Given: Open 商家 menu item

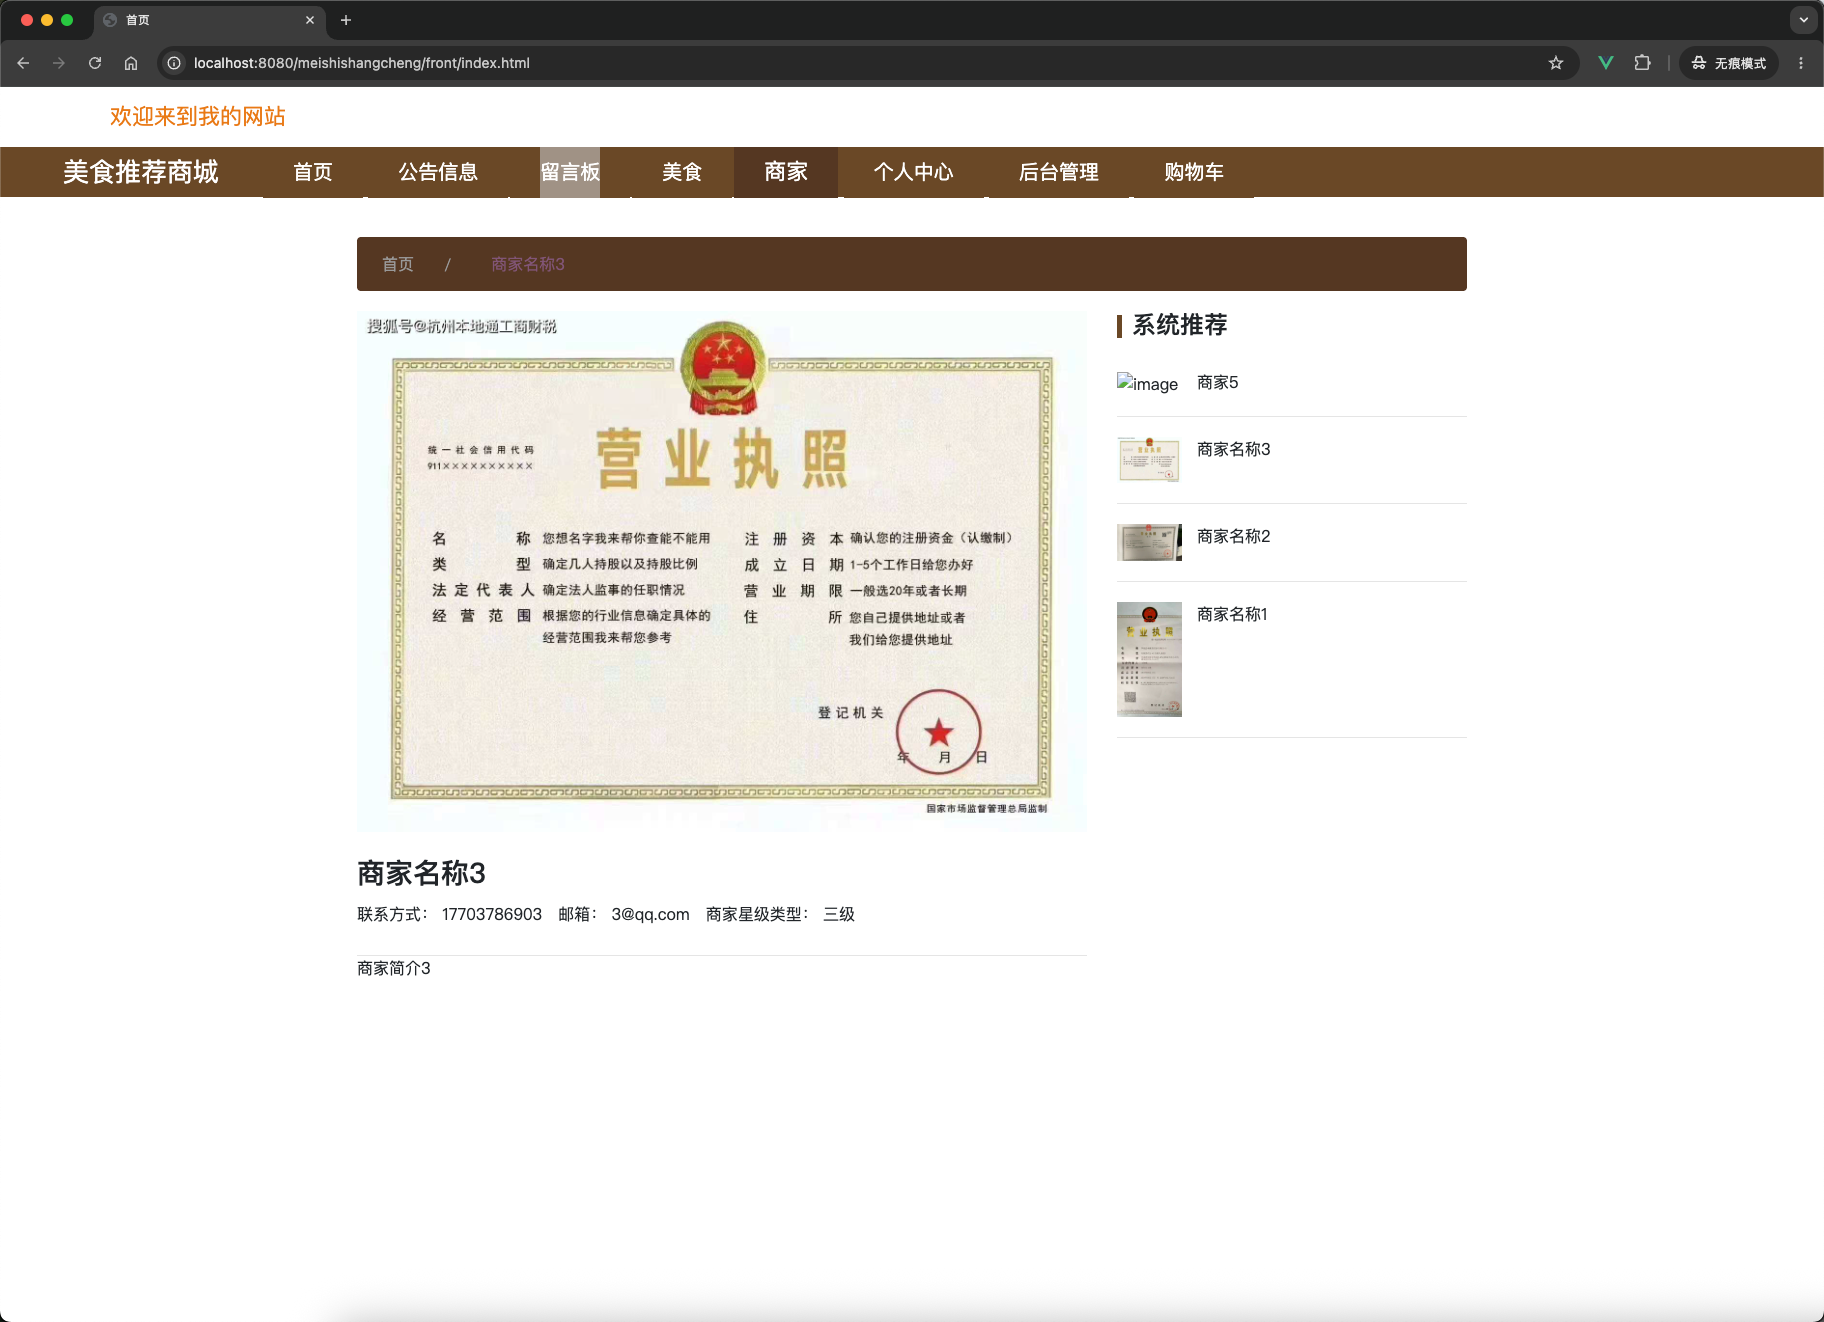Looking at the screenshot, I should (786, 172).
